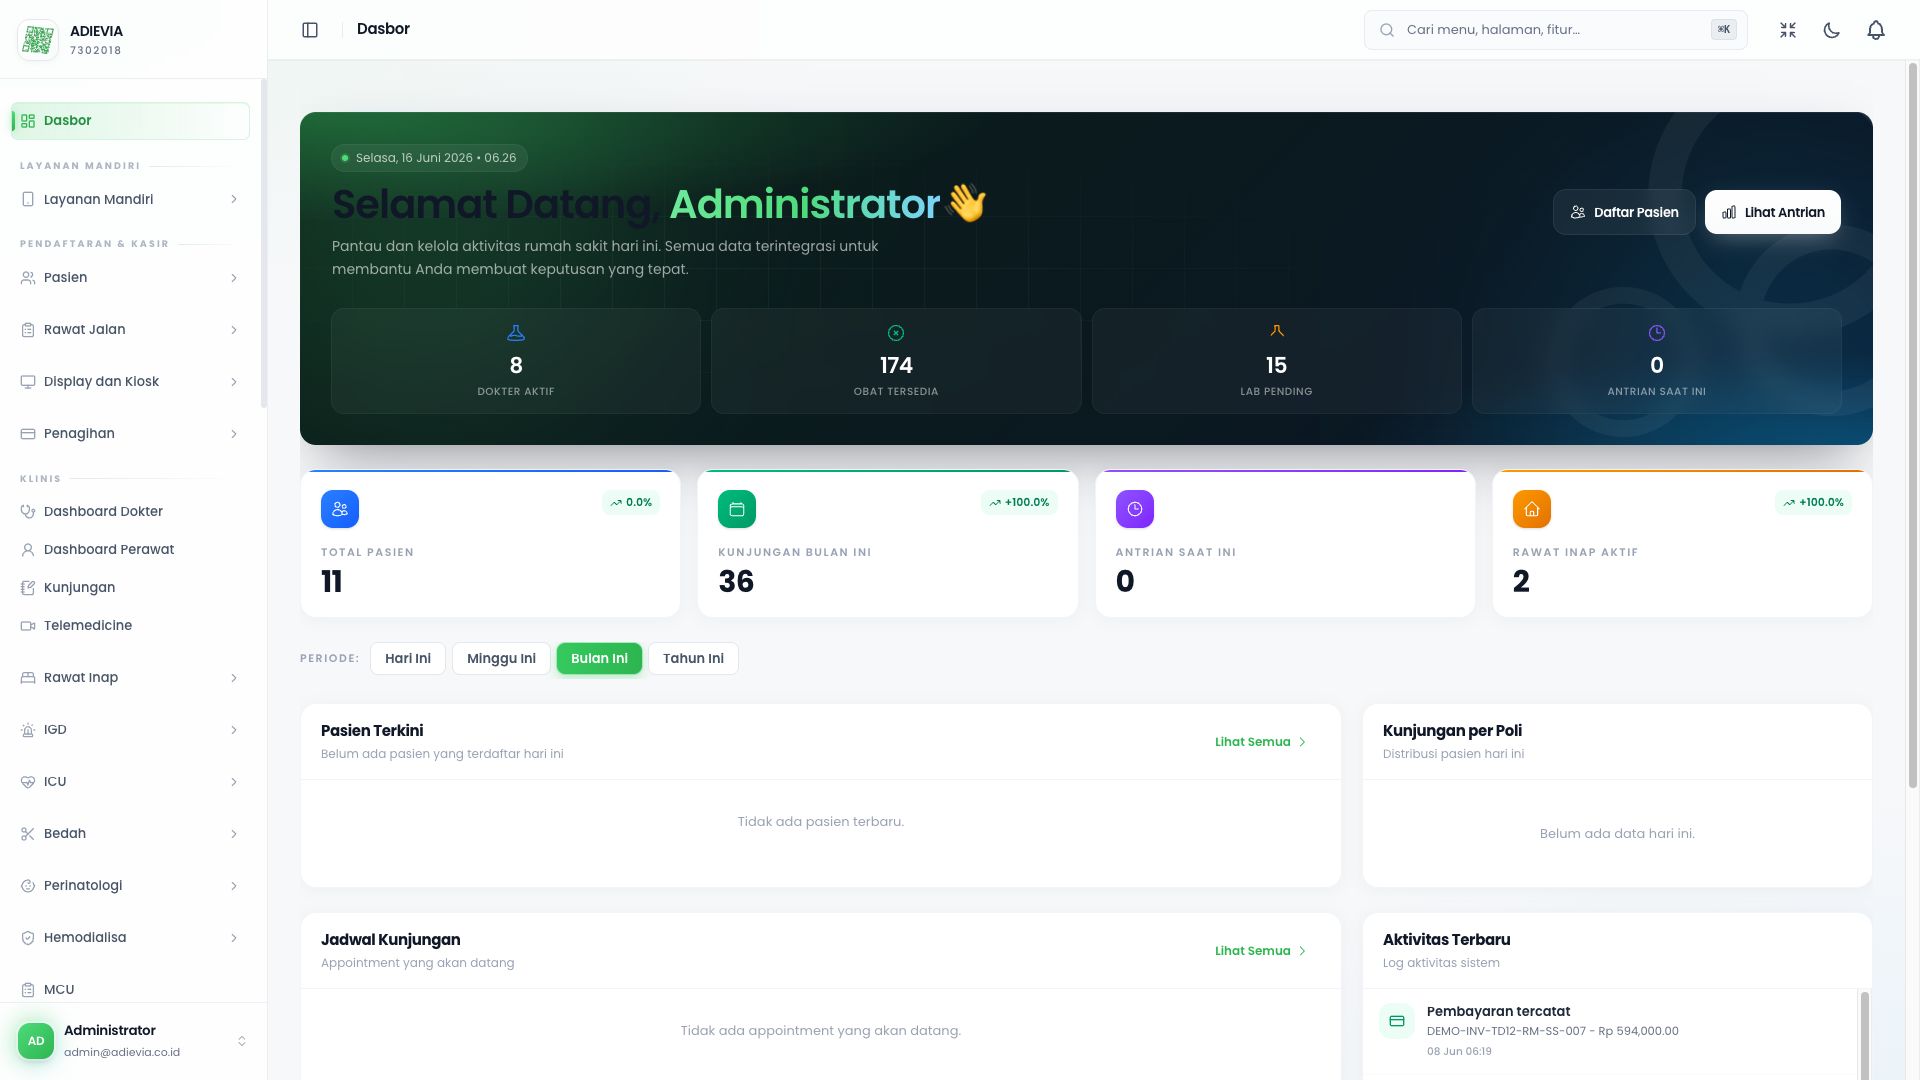The image size is (1920, 1080).
Task: Open Lihat Semua for Jadwal Kunjungan
Action: coord(1261,951)
